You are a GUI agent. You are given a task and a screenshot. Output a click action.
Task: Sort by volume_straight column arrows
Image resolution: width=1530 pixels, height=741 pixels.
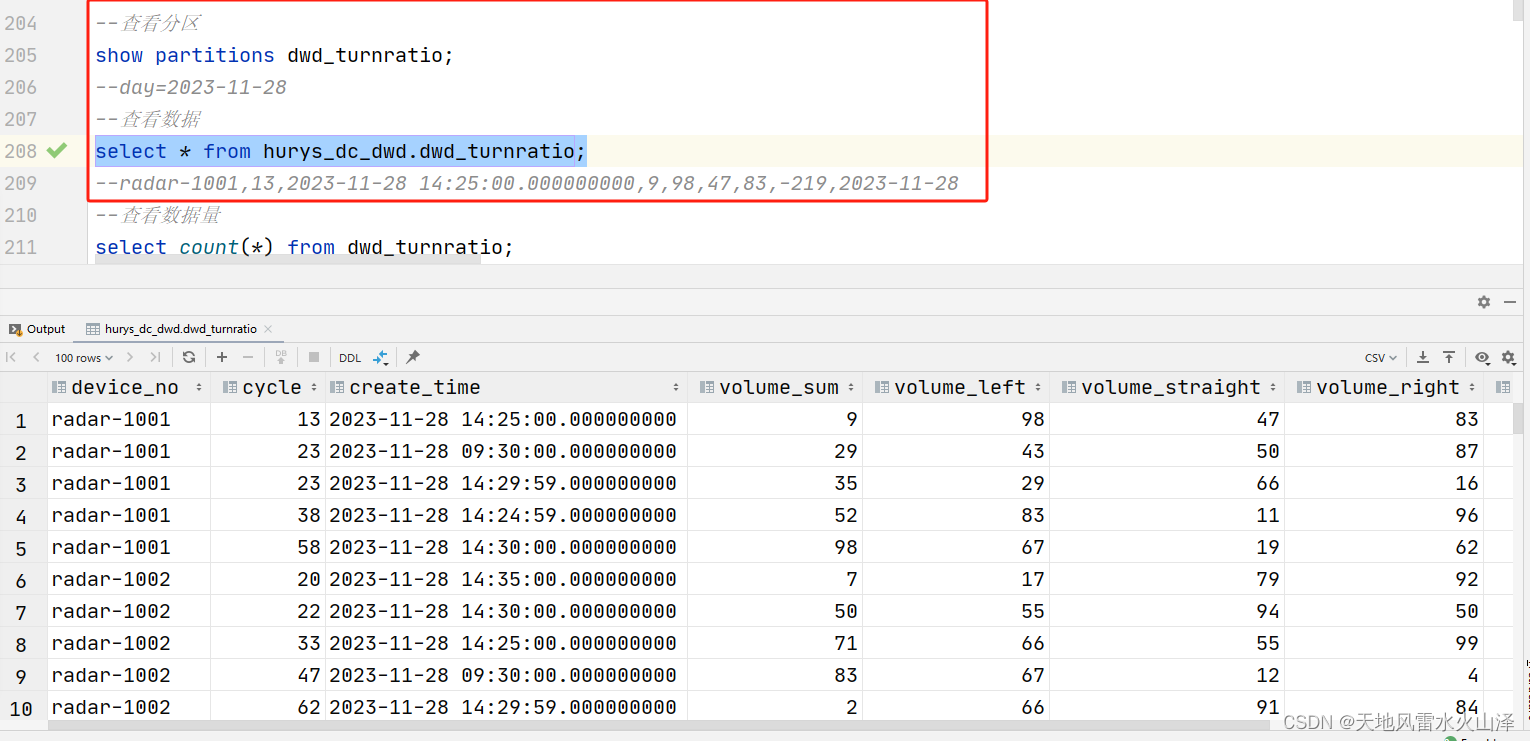(1273, 388)
